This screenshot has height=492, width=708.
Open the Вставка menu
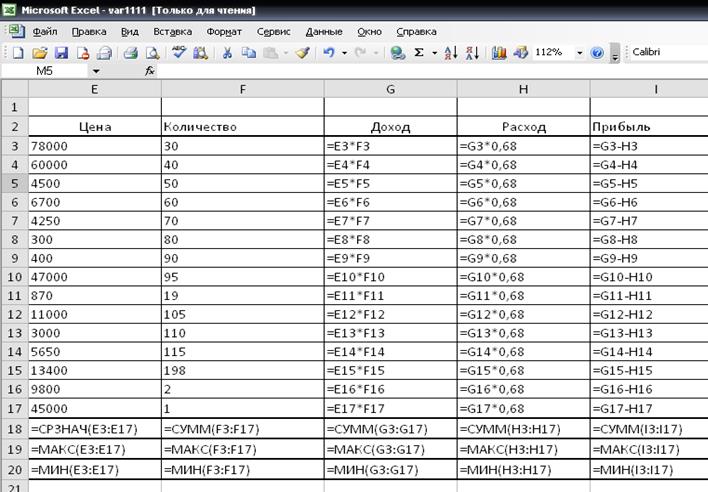click(x=172, y=32)
